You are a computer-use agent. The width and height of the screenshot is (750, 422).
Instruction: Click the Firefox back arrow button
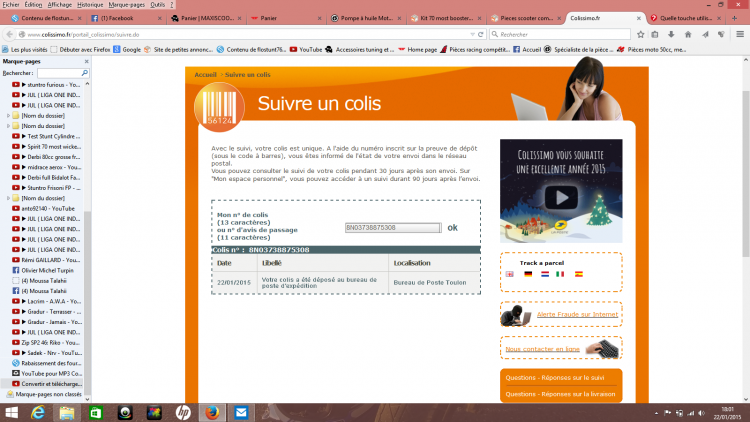[x=10, y=34]
